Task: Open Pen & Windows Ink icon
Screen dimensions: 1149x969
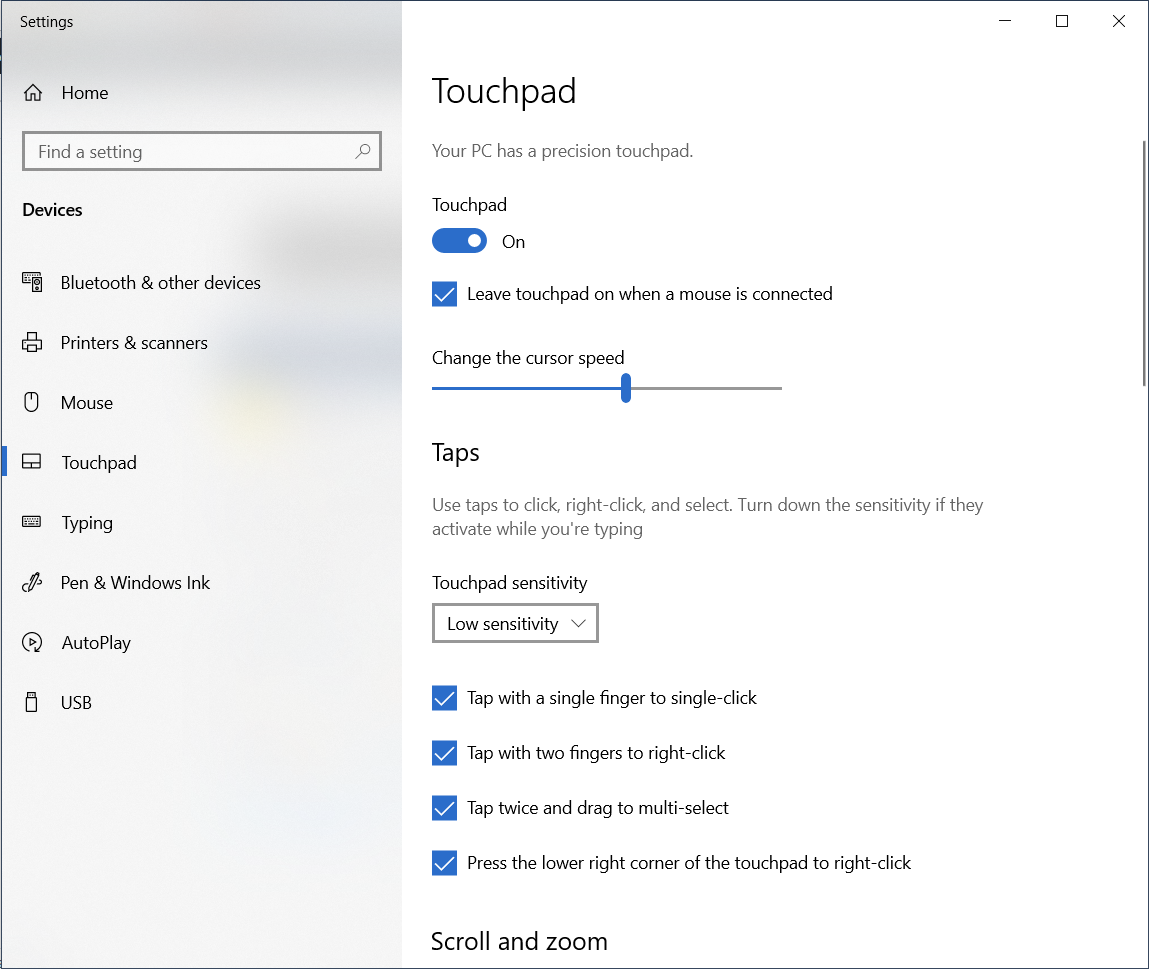Action: (32, 583)
